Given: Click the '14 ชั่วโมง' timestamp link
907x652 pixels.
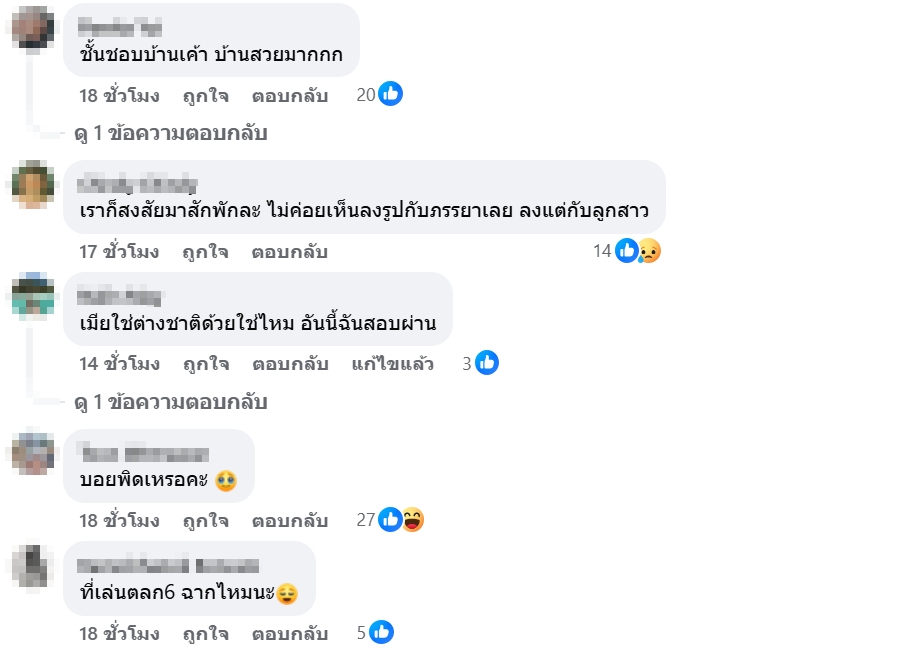Looking at the screenshot, I should [x=119, y=364].
